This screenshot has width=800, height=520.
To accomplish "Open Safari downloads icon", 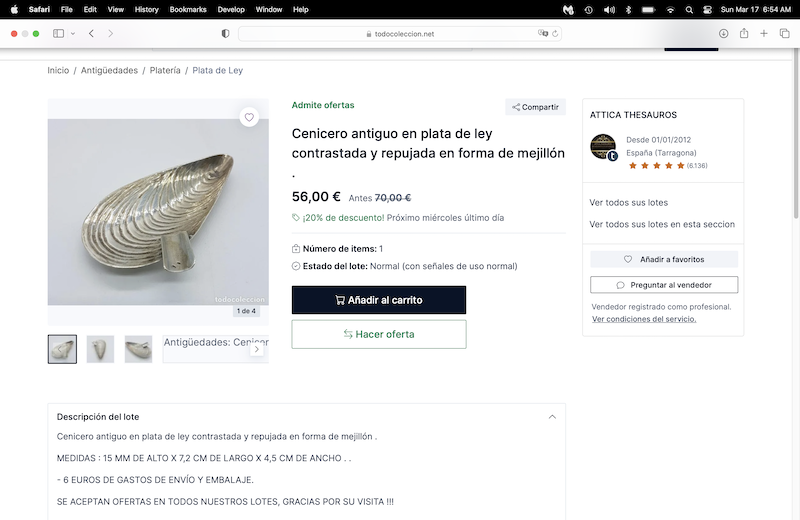I will tap(723, 33).
